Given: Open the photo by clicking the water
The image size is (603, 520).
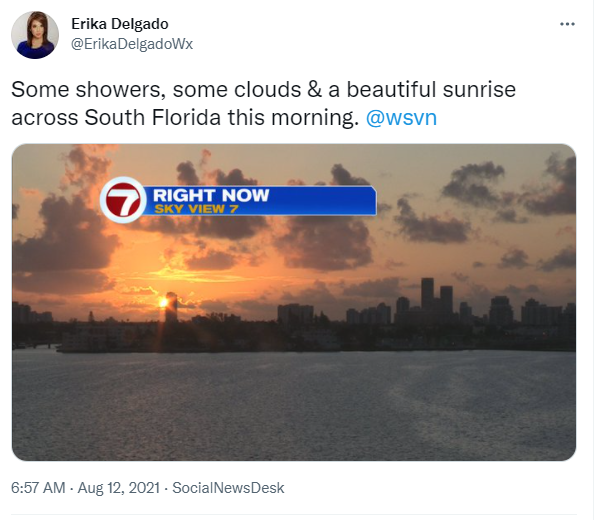Looking at the screenshot, I should [x=294, y=406].
